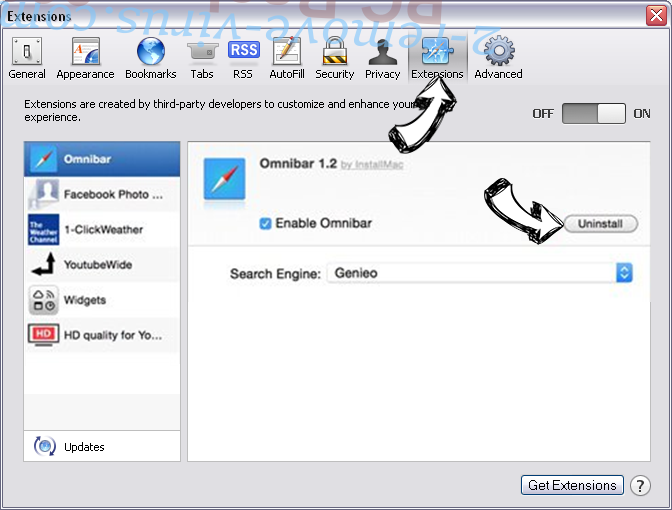This screenshot has height=510, width=672.
Task: Click the Updates refresh icon
Action: click(45, 447)
